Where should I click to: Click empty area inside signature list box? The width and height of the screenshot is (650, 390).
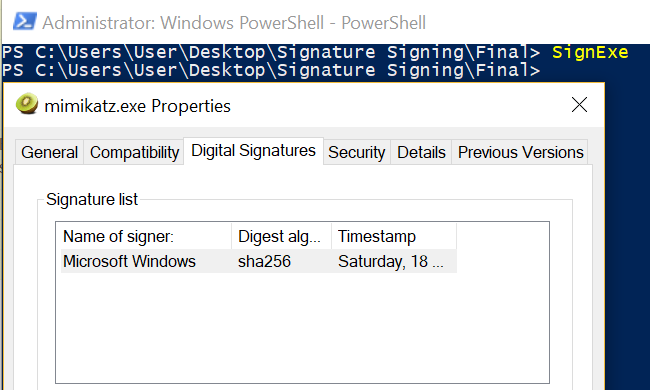[302, 327]
